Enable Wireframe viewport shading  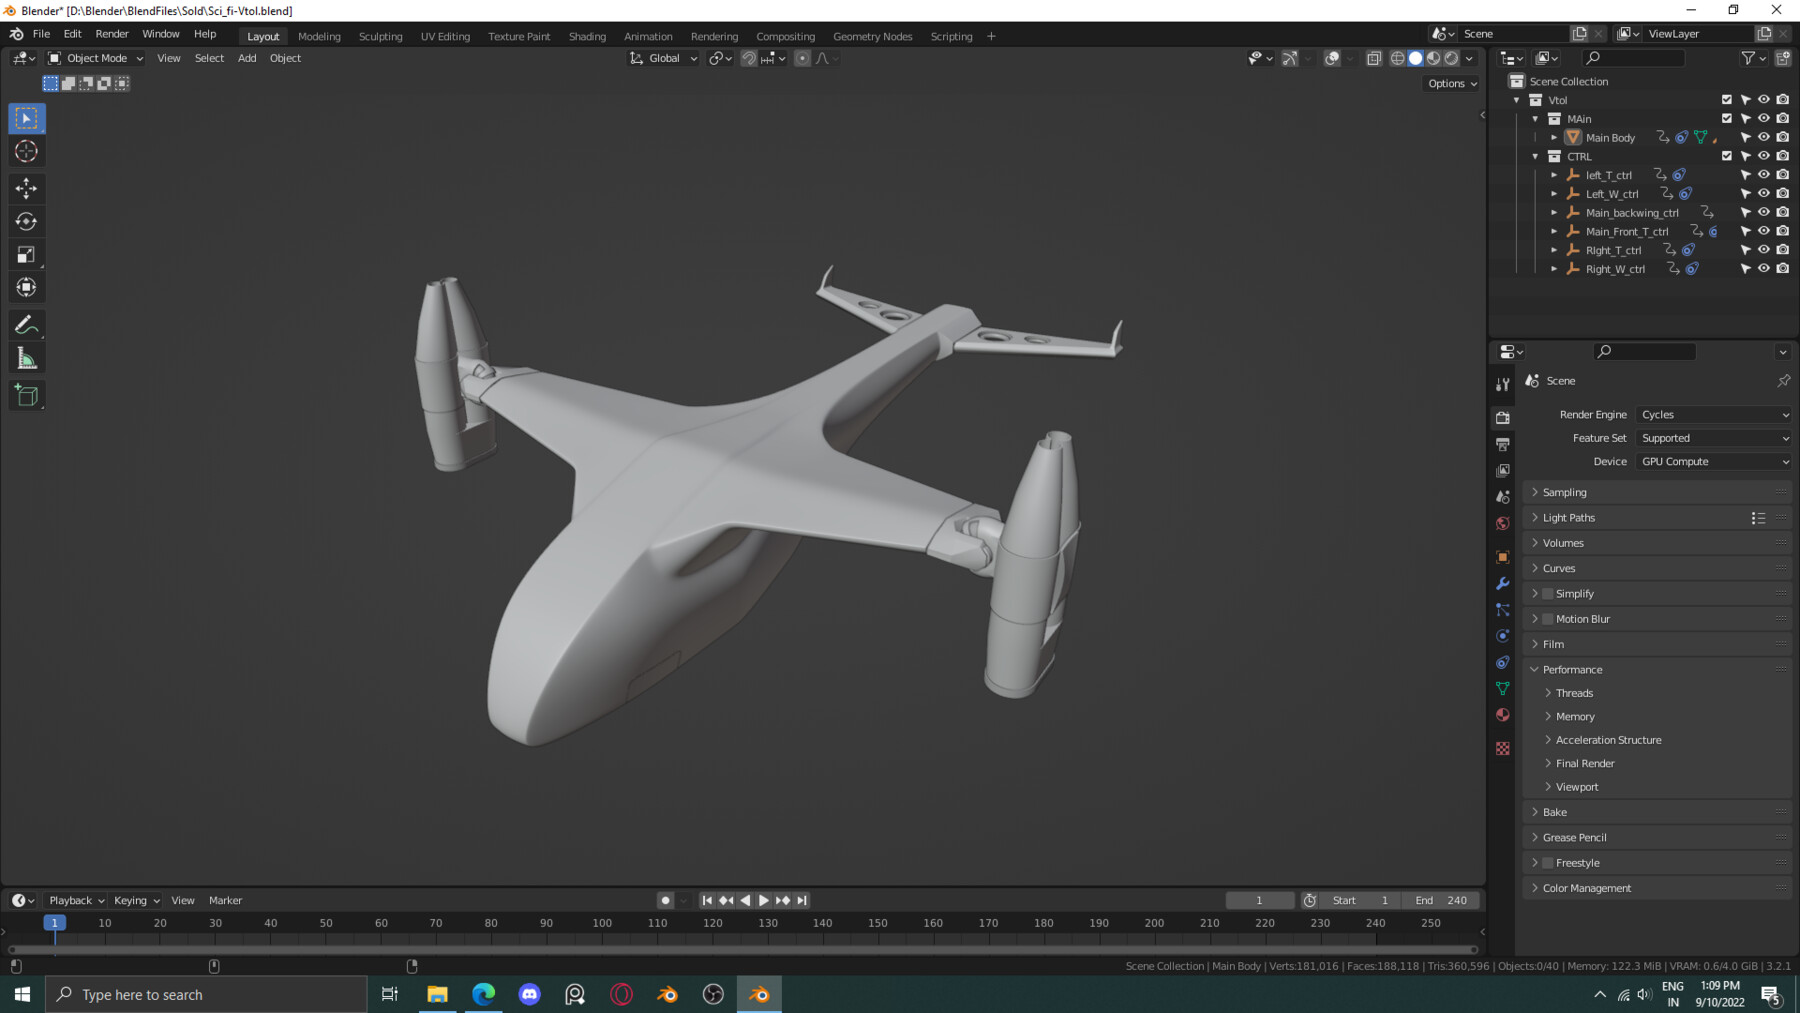pyautogui.click(x=1397, y=58)
